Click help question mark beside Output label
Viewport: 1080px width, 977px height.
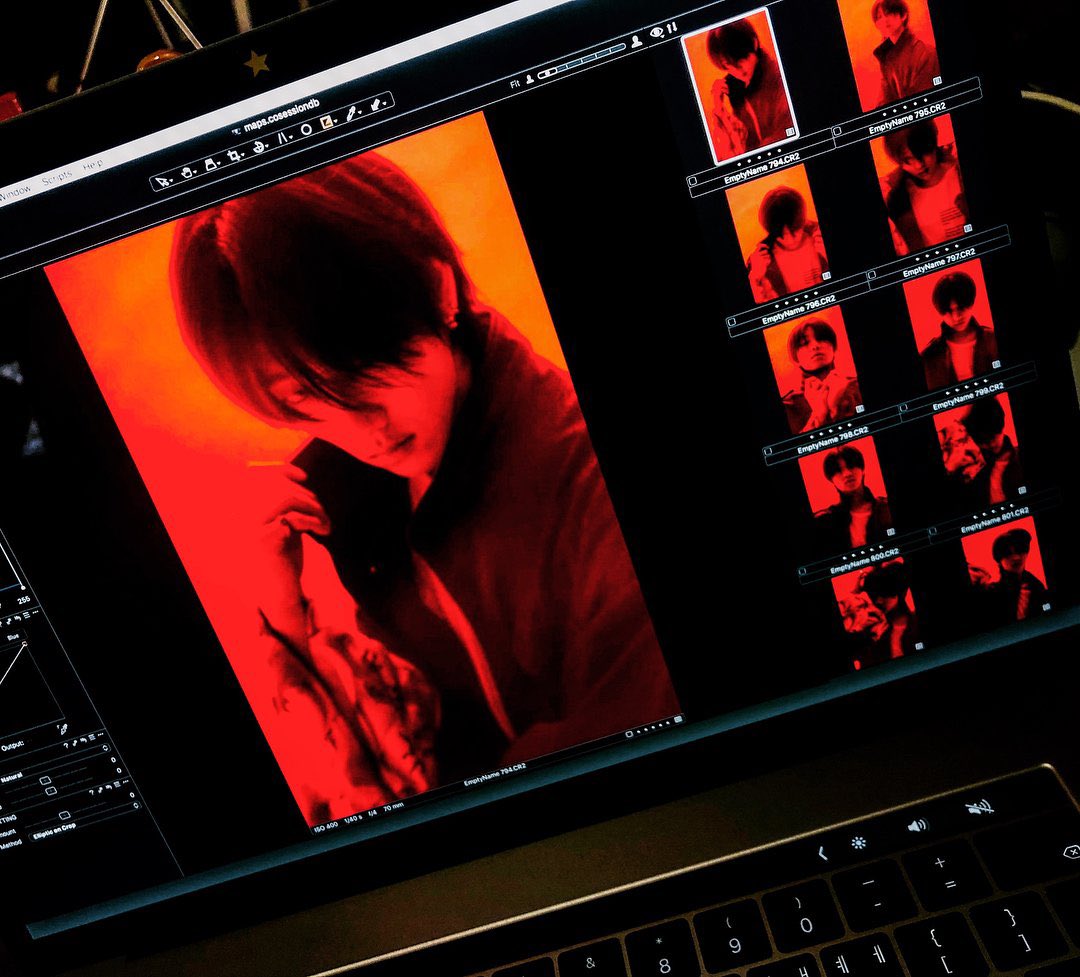click(66, 745)
